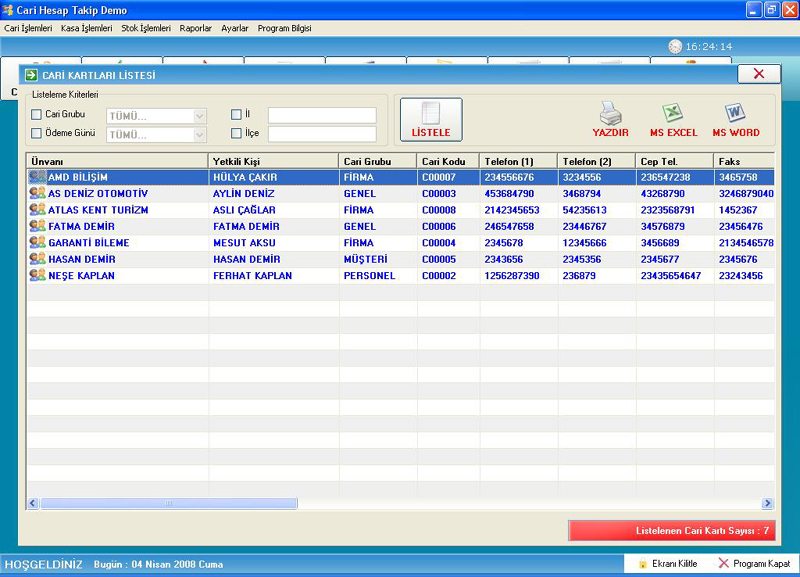This screenshot has width=800, height=577.
Task: Export list with MS EXCEL icon
Action: tap(673, 113)
